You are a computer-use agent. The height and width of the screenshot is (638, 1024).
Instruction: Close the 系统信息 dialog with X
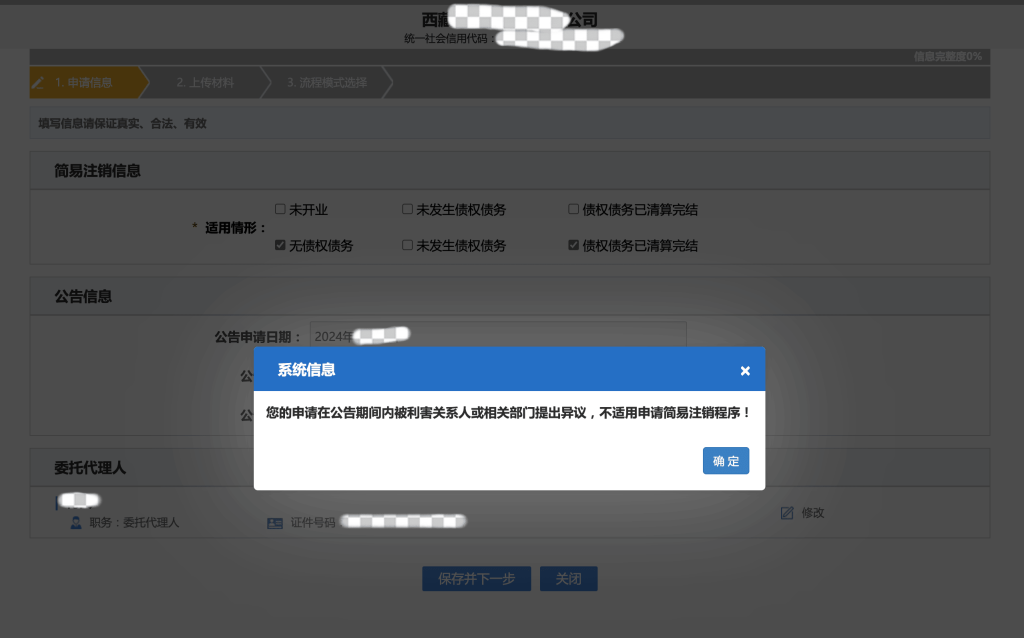click(745, 371)
